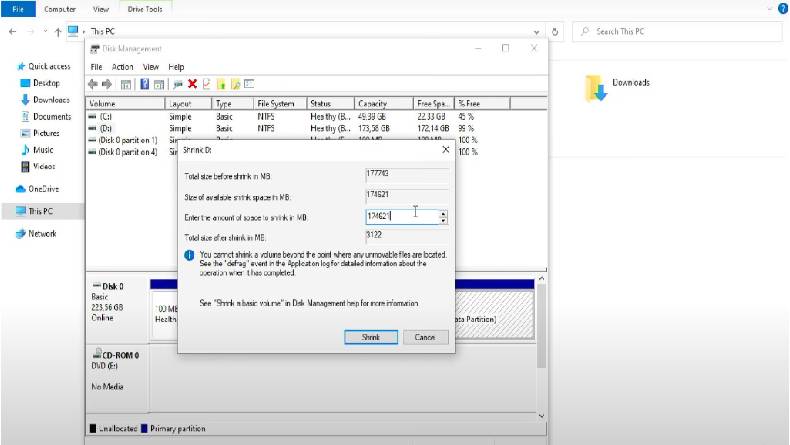The width and height of the screenshot is (790, 445).
Task: Click the Search This PC box
Action: click(x=678, y=32)
